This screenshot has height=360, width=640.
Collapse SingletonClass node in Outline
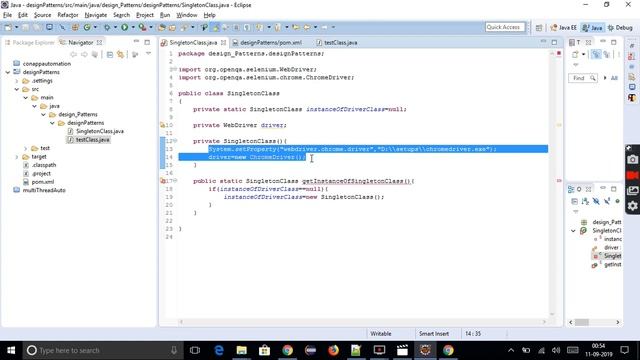(573, 231)
